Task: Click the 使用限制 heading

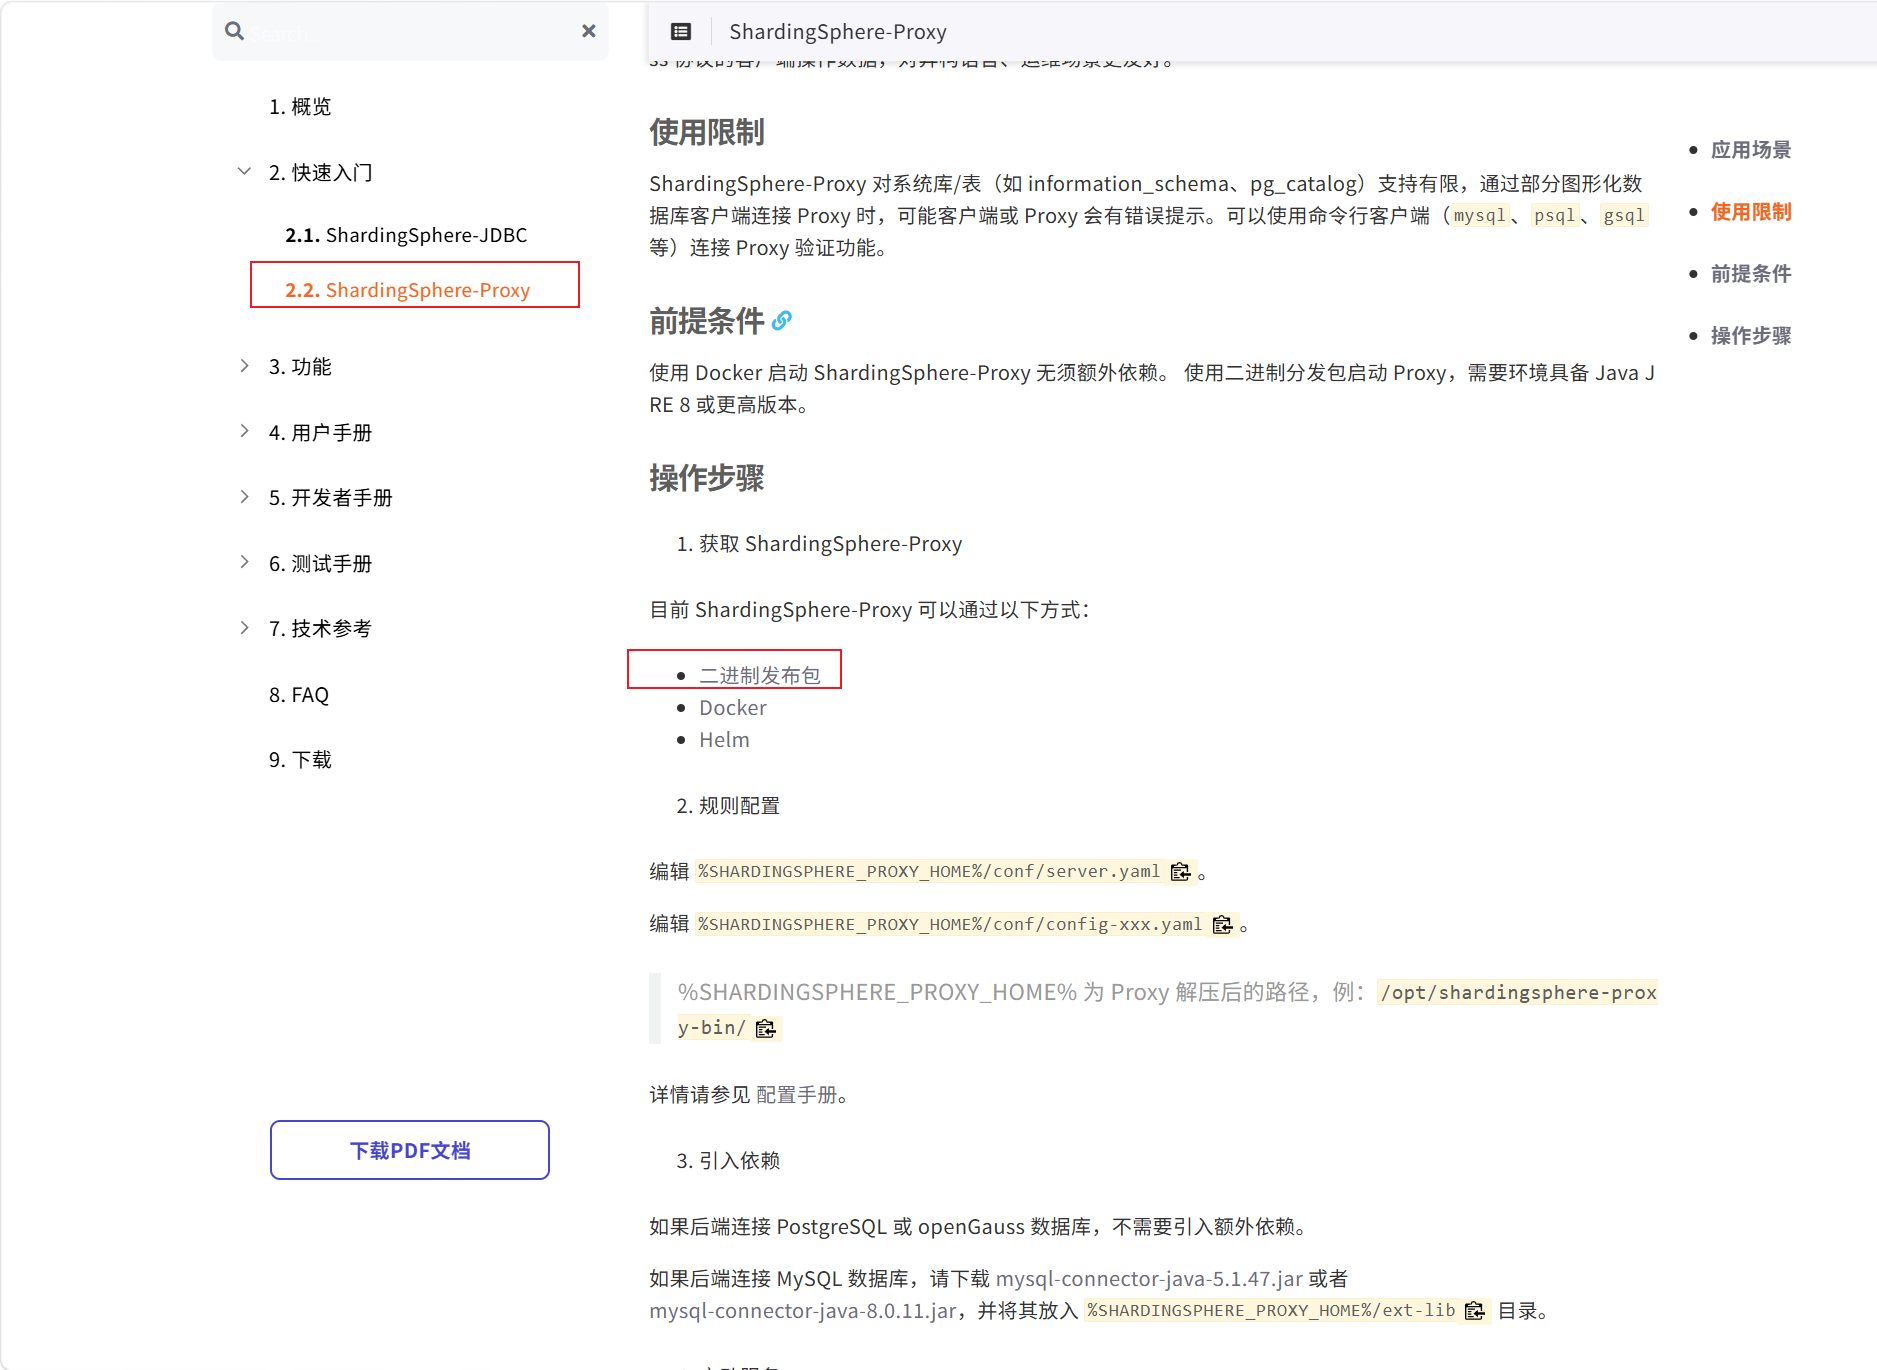Action: (x=707, y=132)
